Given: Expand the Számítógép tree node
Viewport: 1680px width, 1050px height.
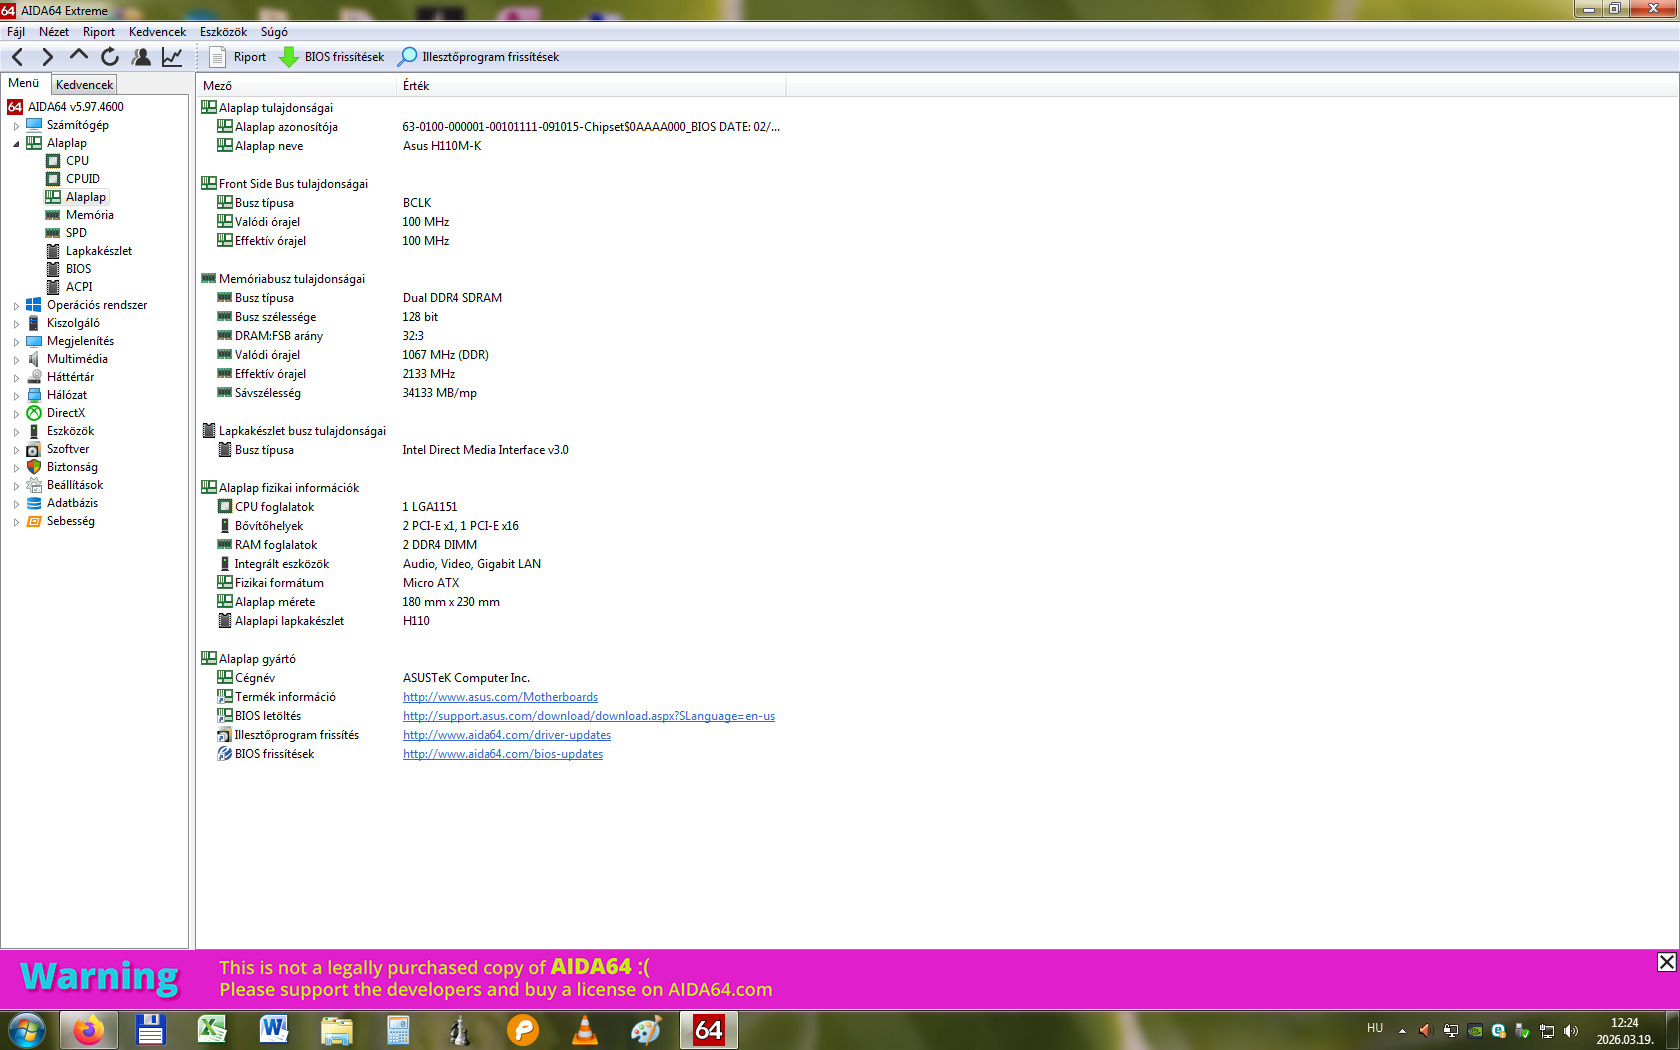Looking at the screenshot, I should [16, 126].
